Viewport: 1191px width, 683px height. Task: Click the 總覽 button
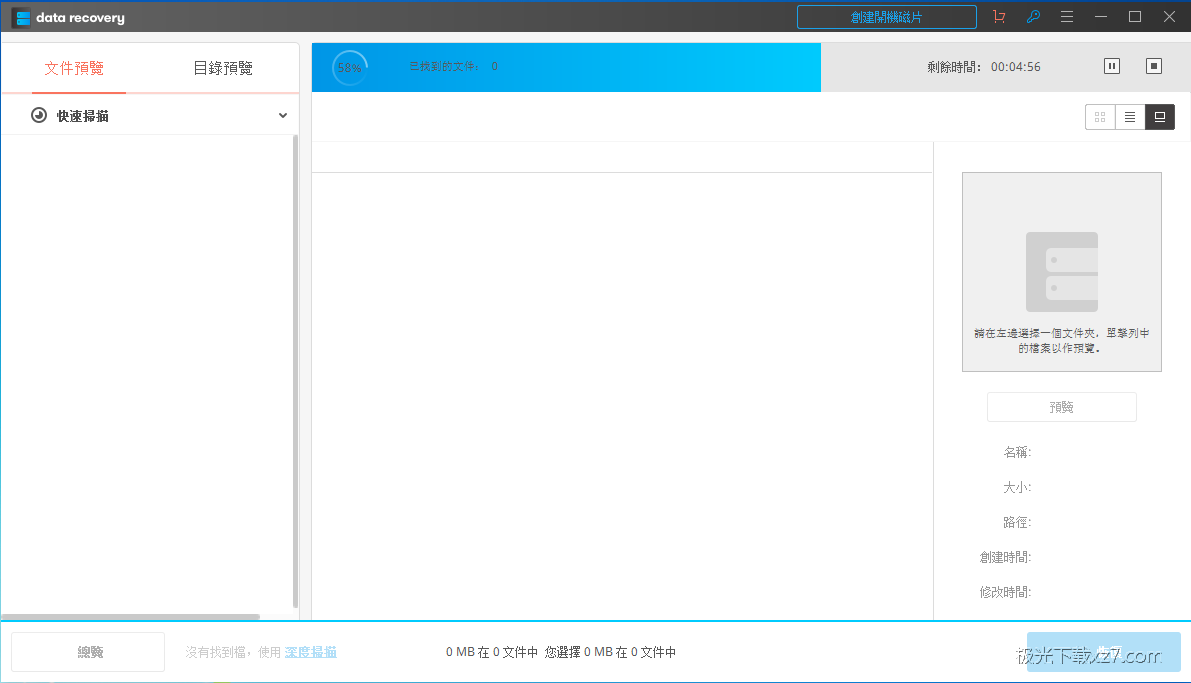(88, 652)
